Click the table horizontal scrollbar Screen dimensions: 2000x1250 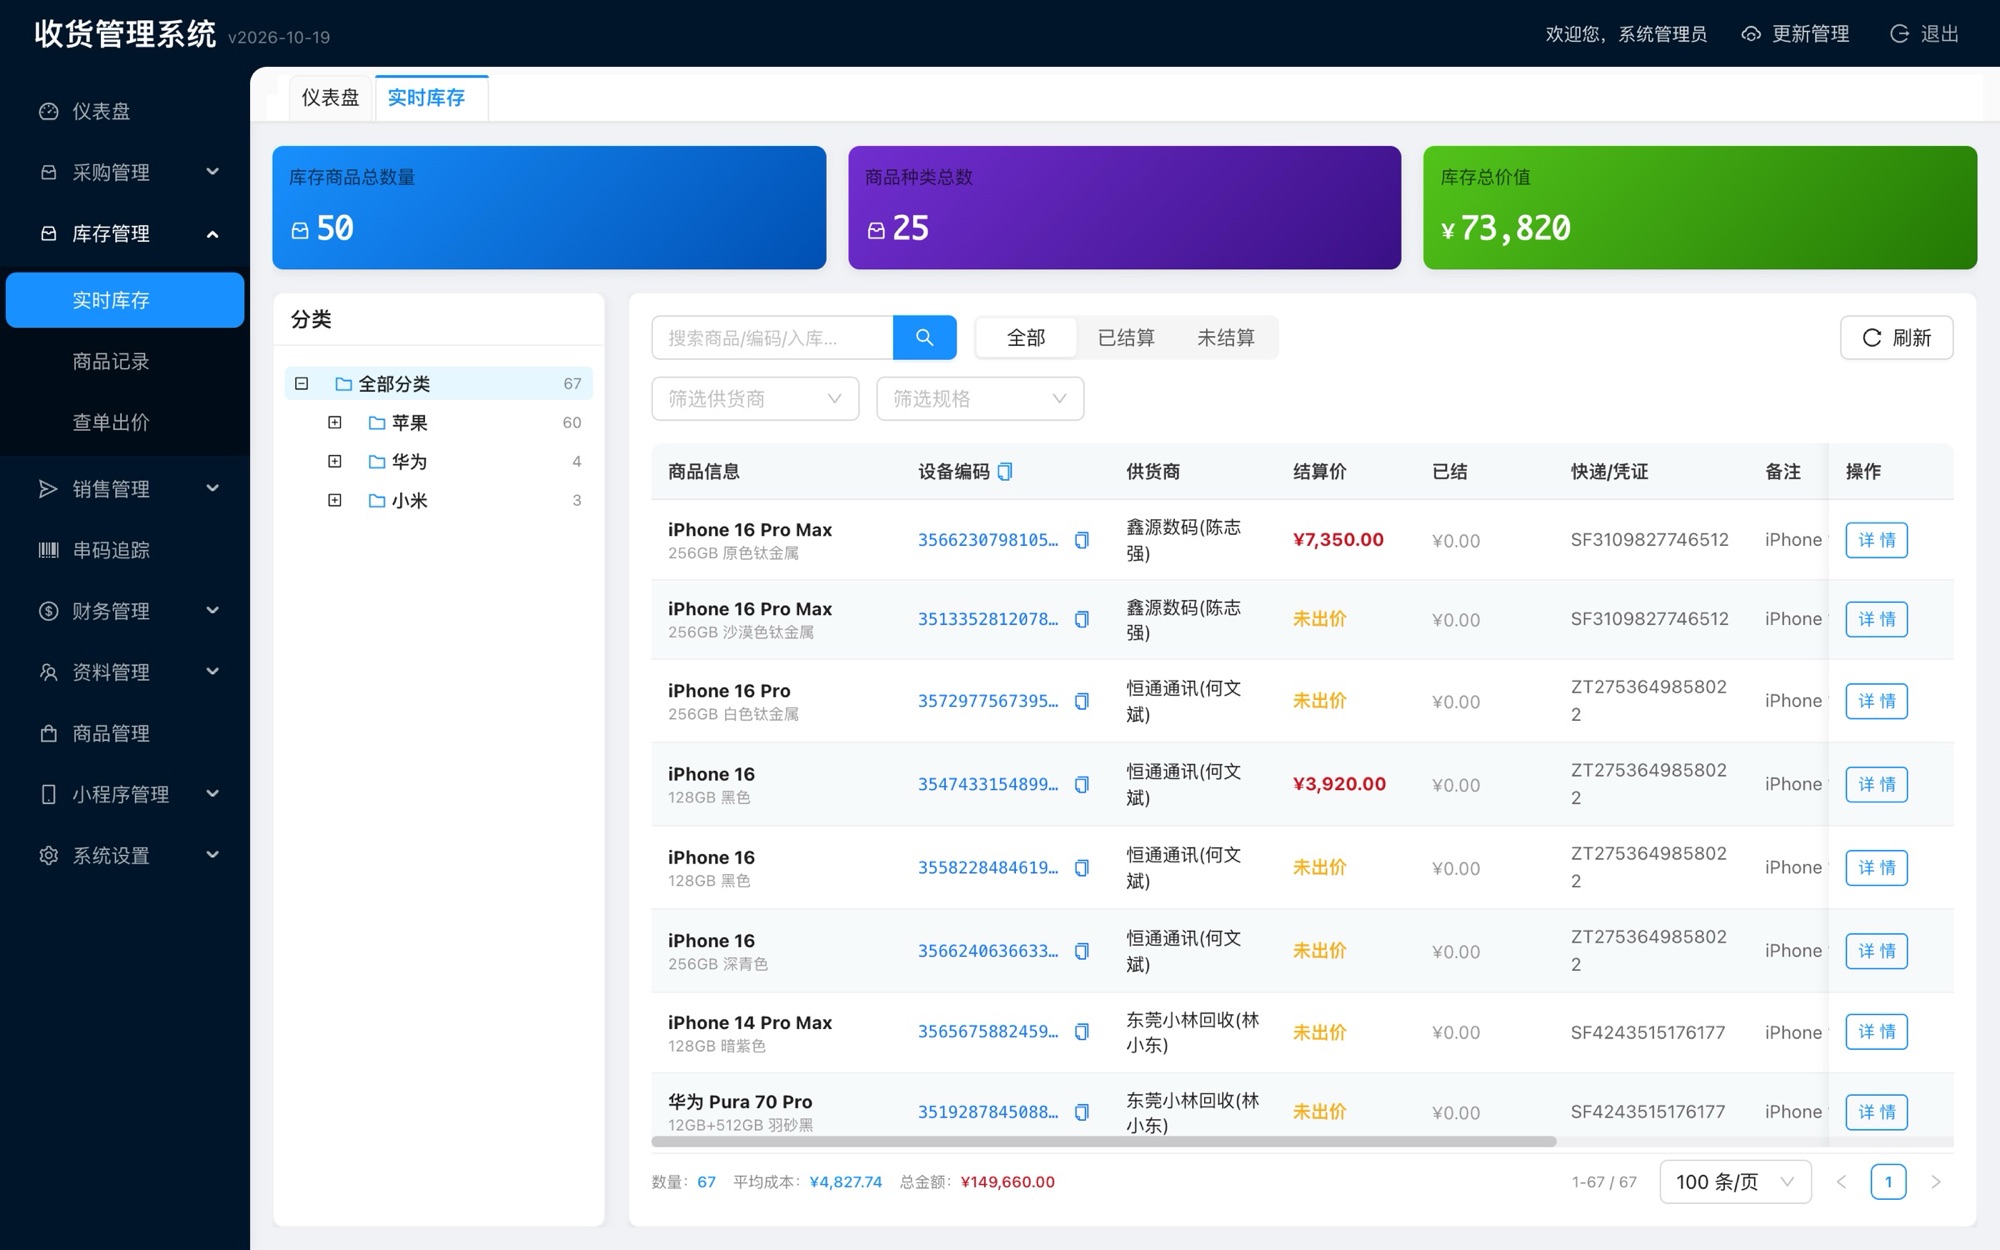[1104, 1141]
